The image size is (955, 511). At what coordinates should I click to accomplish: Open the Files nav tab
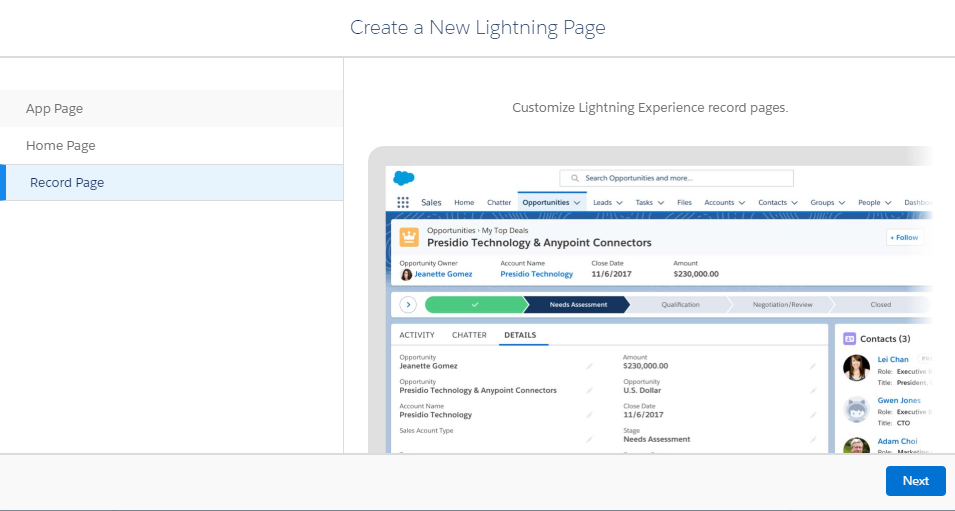[x=685, y=202]
